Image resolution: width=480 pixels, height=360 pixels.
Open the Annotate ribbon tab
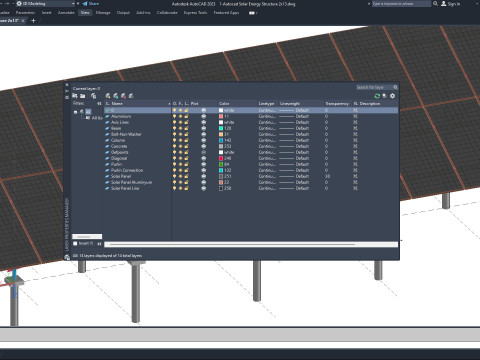(x=66, y=13)
